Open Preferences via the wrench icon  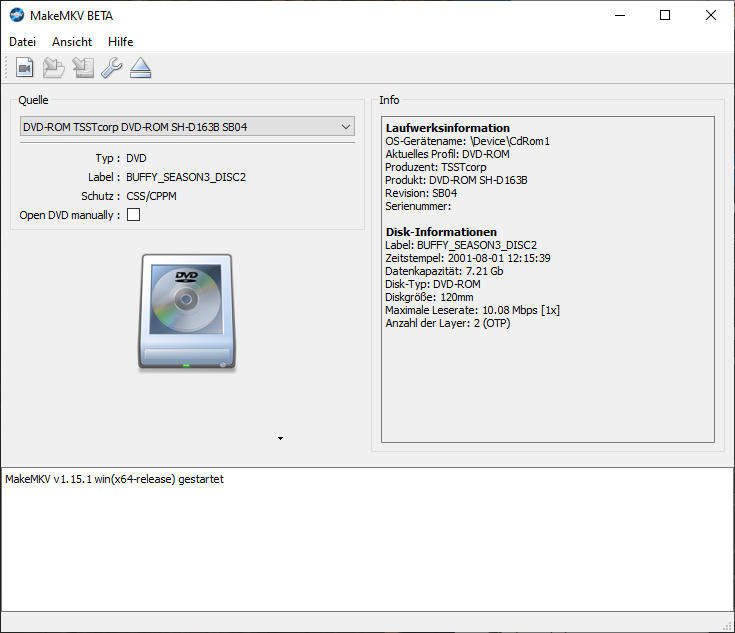click(x=112, y=68)
